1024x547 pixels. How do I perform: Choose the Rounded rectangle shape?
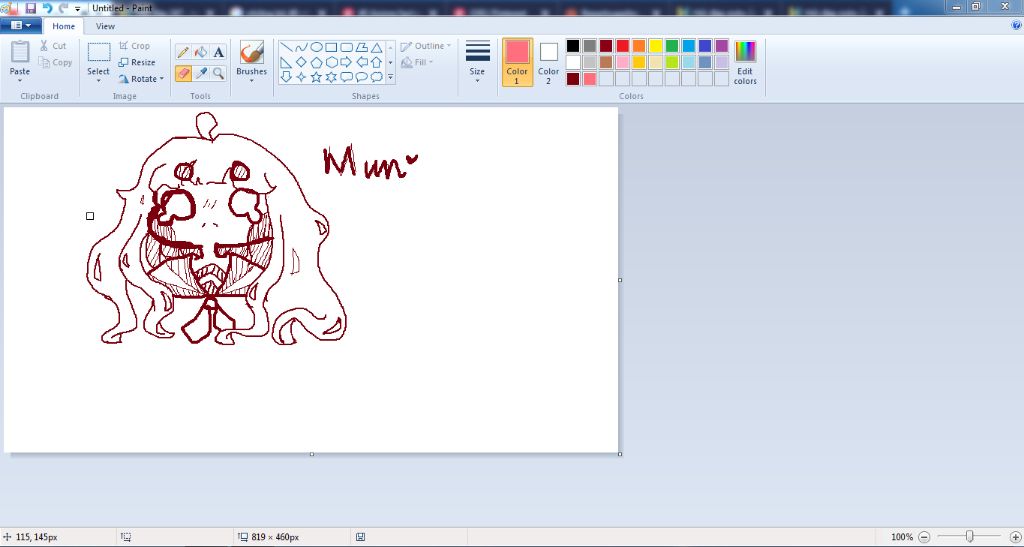346,48
